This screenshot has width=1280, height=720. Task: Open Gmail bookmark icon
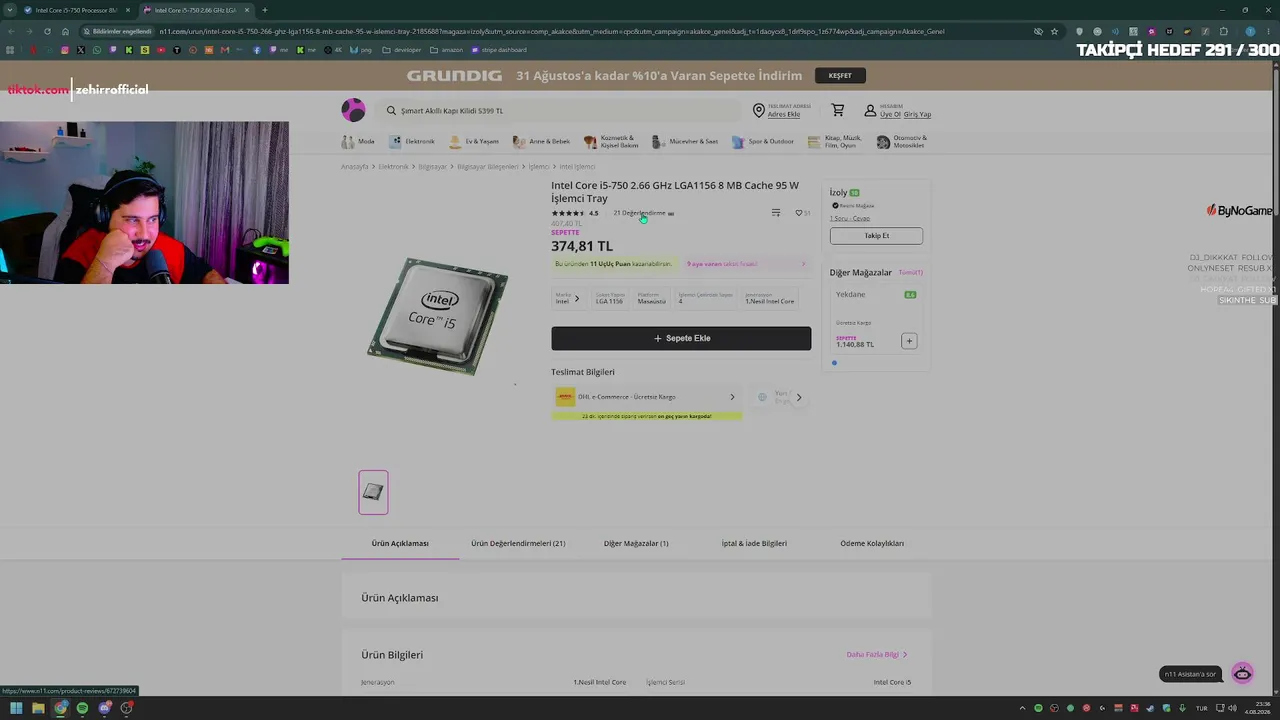click(225, 50)
